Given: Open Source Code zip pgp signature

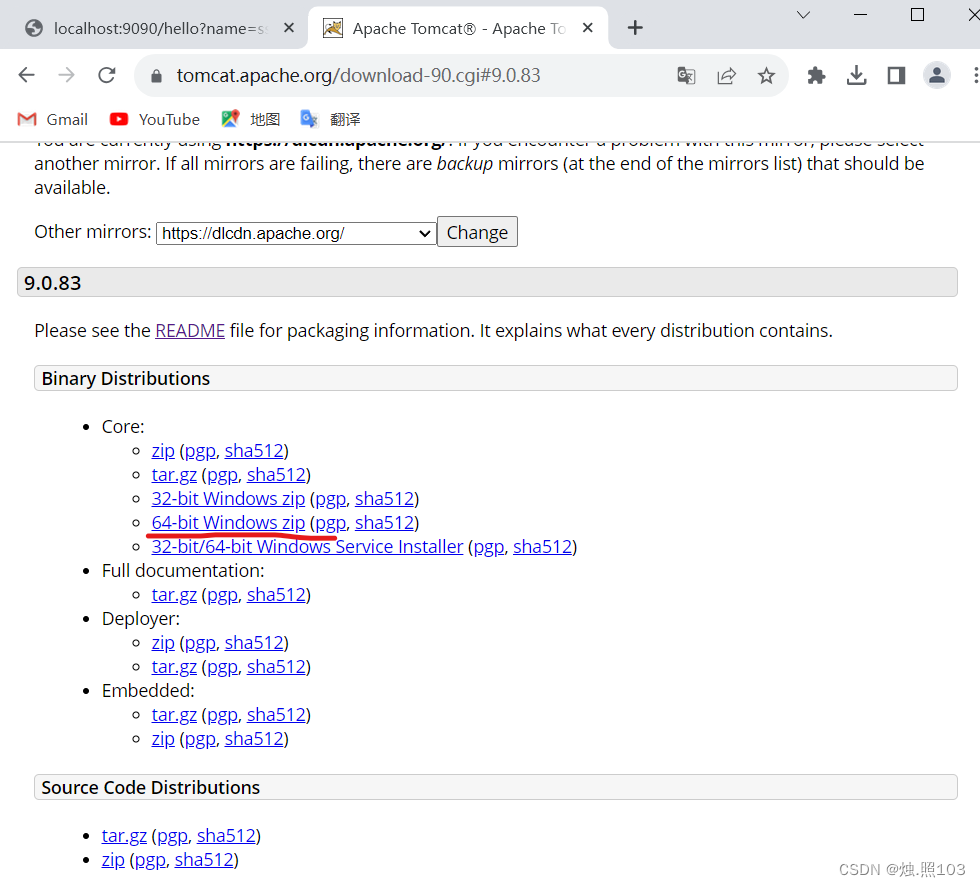Looking at the screenshot, I should click(150, 860).
